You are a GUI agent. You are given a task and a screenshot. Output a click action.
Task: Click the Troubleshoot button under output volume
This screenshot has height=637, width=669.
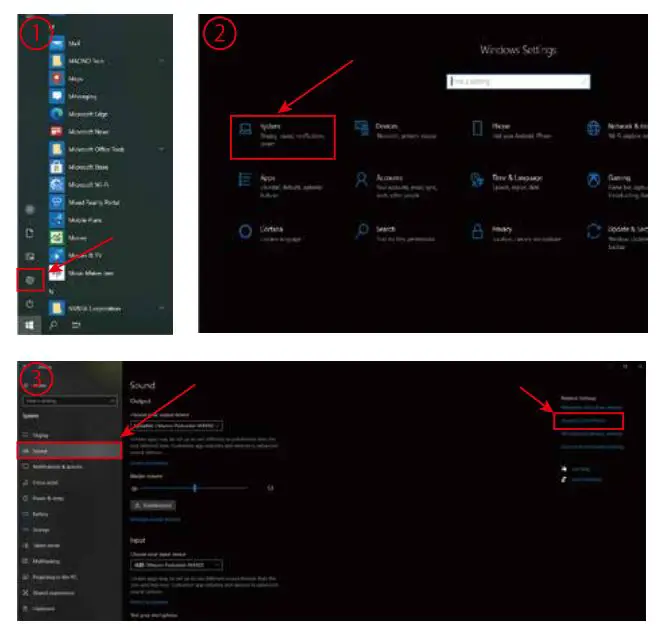point(153,506)
